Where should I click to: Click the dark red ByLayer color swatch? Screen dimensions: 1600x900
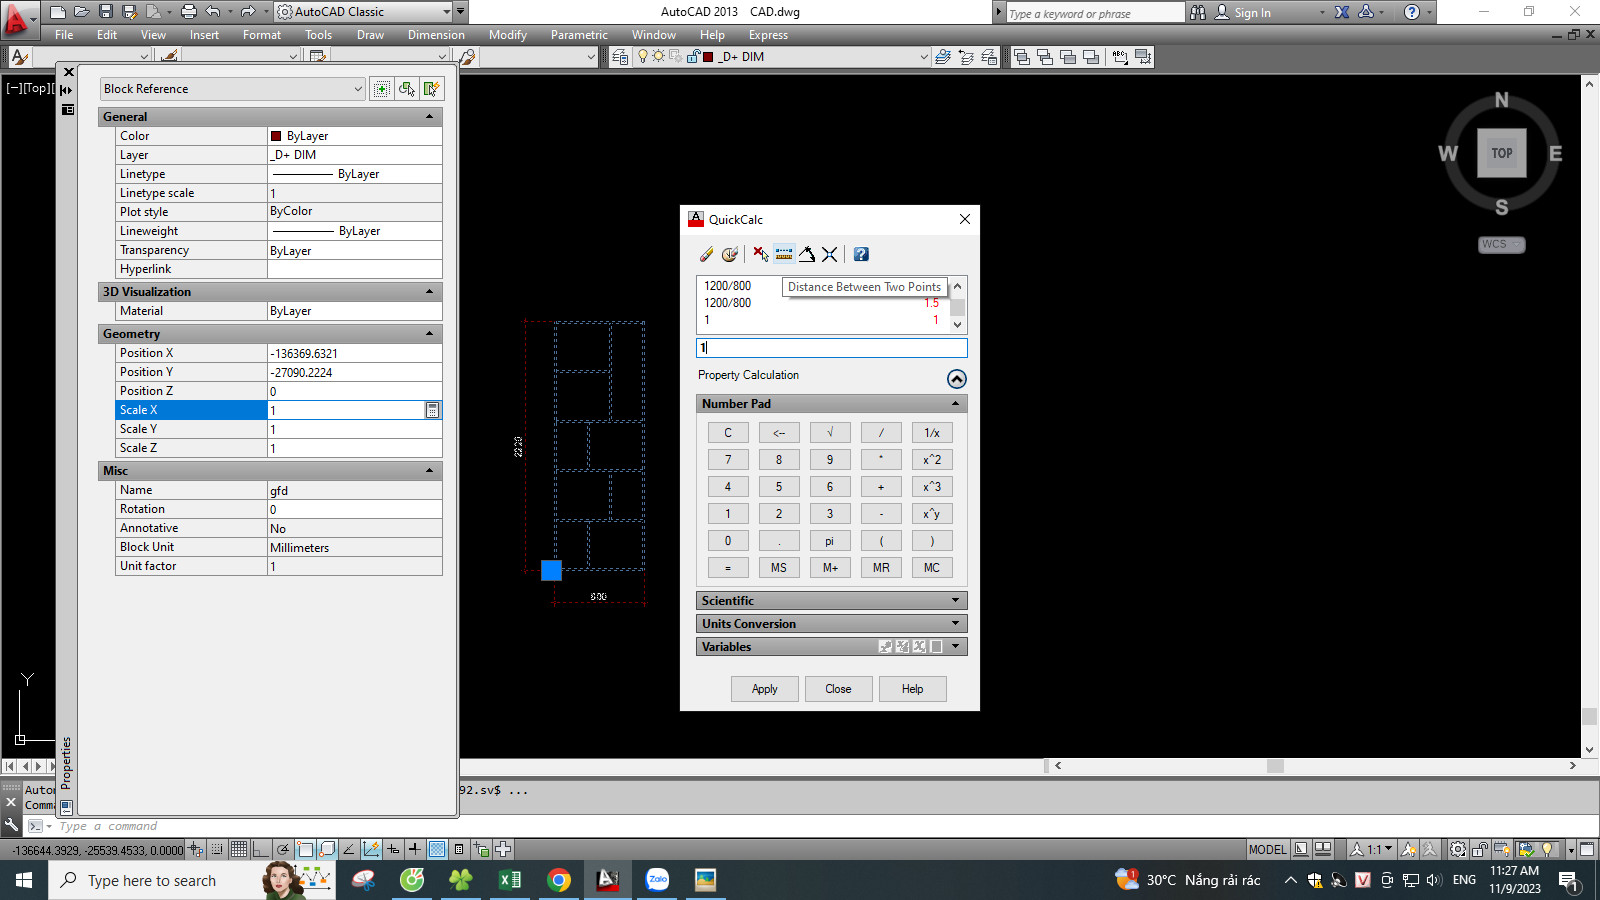point(276,136)
